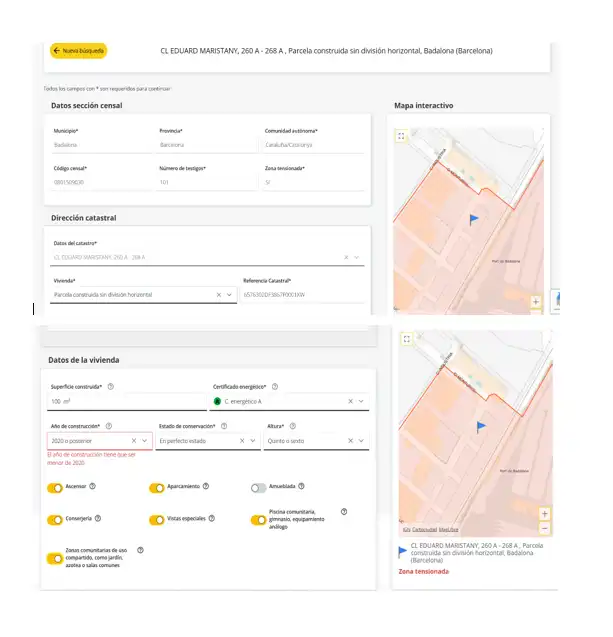Viewport: 613px width, 637px height.
Task: Open the Datos del catastro dropdown
Action: [357, 257]
